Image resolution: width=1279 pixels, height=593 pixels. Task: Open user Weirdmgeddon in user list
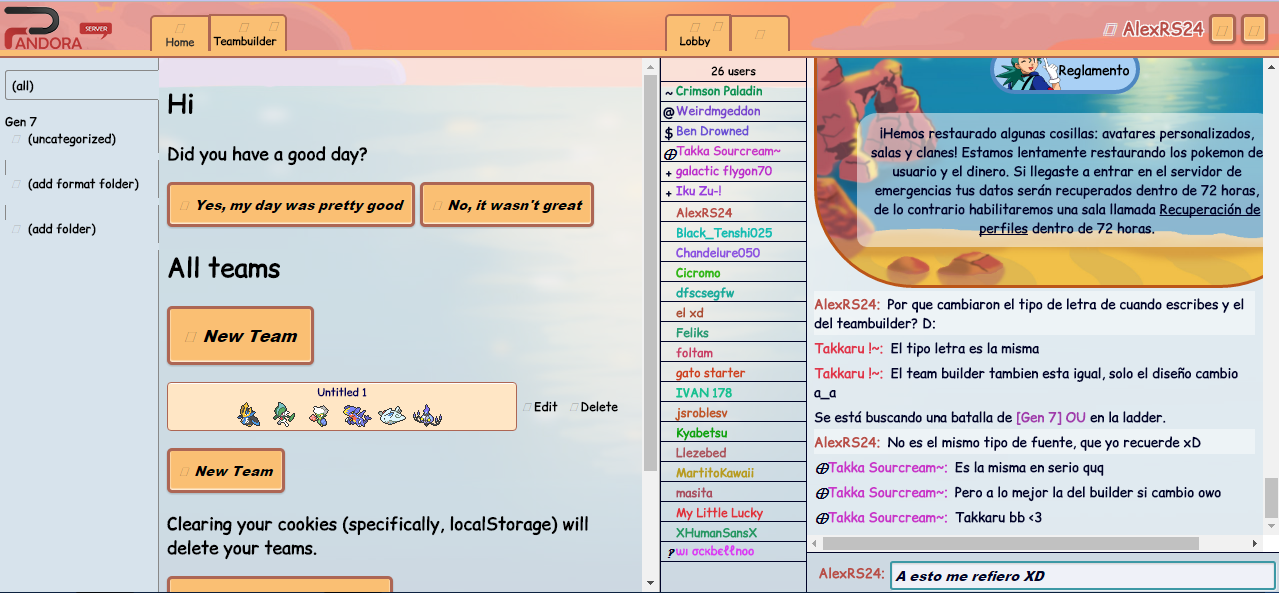733,111
